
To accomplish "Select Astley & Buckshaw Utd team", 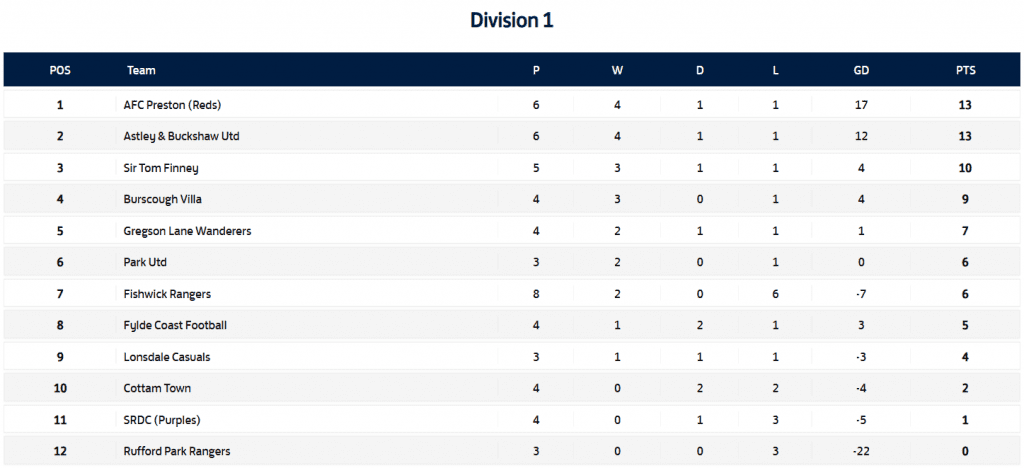I will [181, 136].
